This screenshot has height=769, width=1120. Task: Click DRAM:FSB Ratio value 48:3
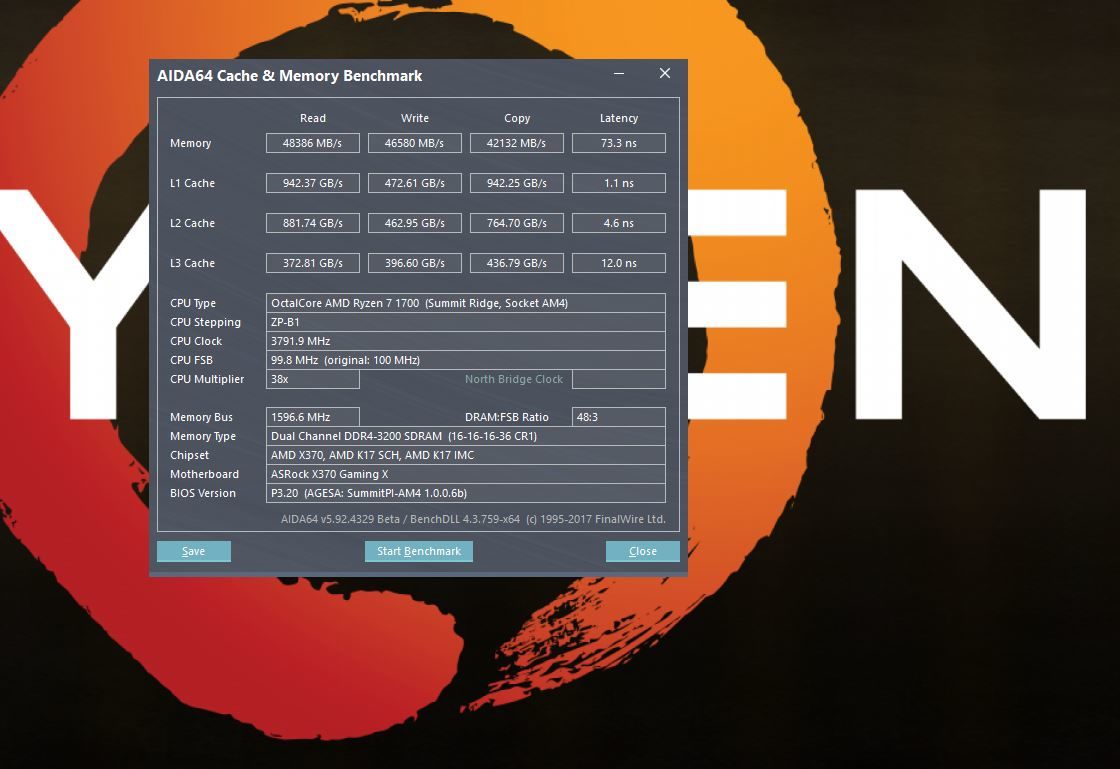pos(619,417)
